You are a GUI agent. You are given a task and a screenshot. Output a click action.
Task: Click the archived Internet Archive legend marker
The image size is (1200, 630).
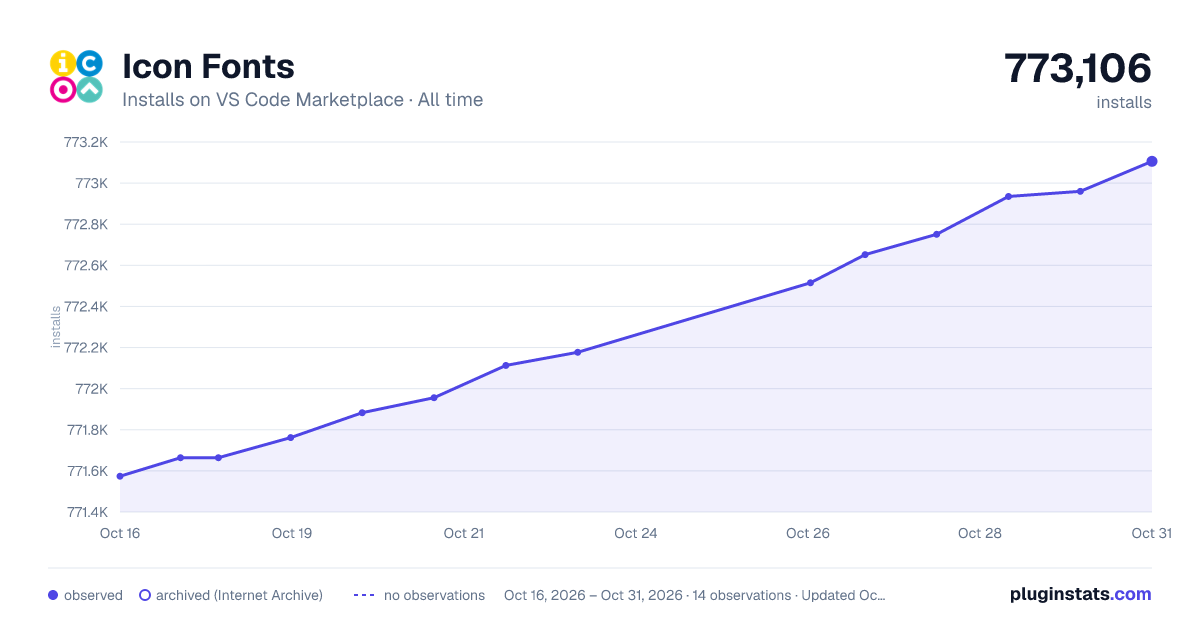point(145,595)
